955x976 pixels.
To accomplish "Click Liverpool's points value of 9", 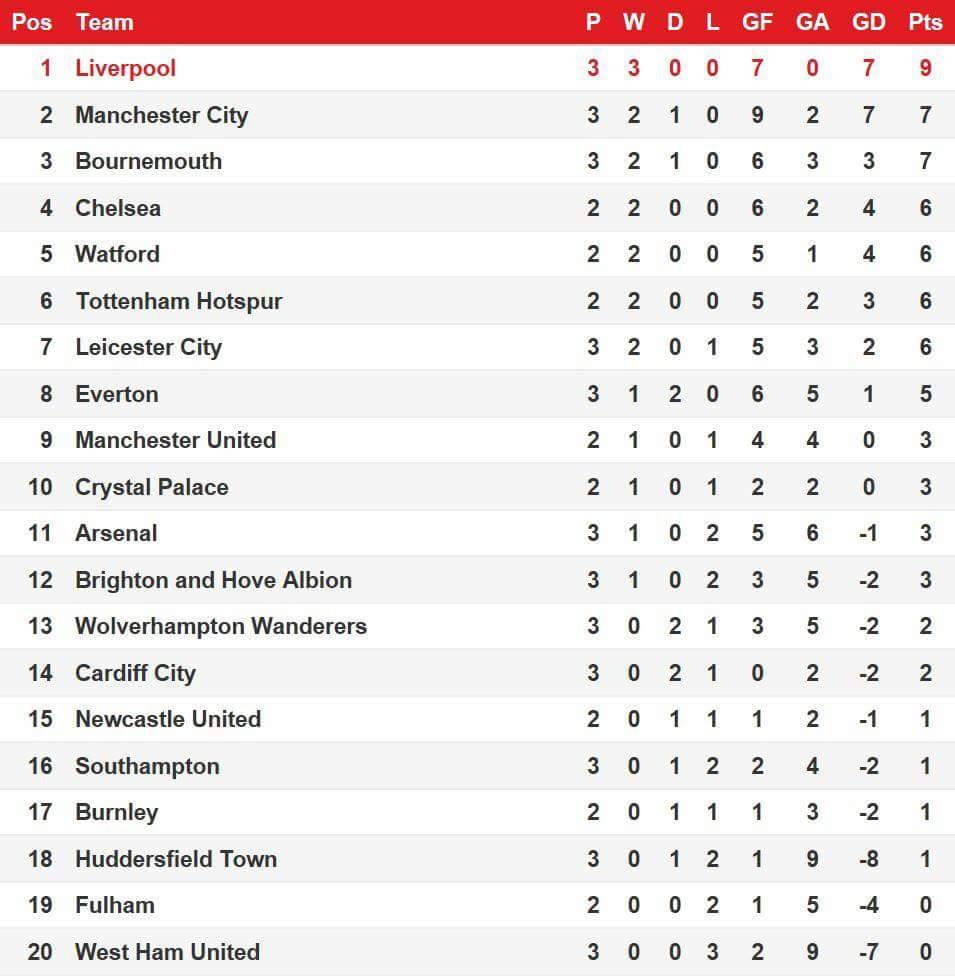I will [925, 68].
